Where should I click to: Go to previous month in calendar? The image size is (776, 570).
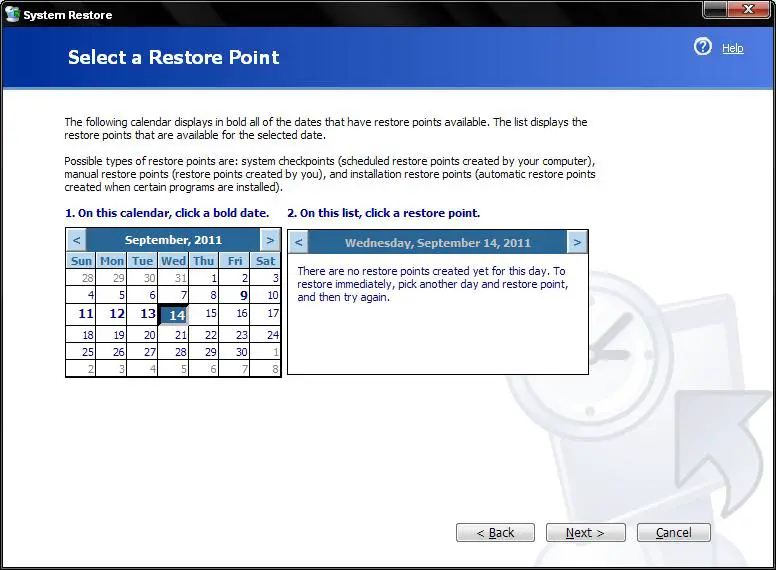point(77,240)
